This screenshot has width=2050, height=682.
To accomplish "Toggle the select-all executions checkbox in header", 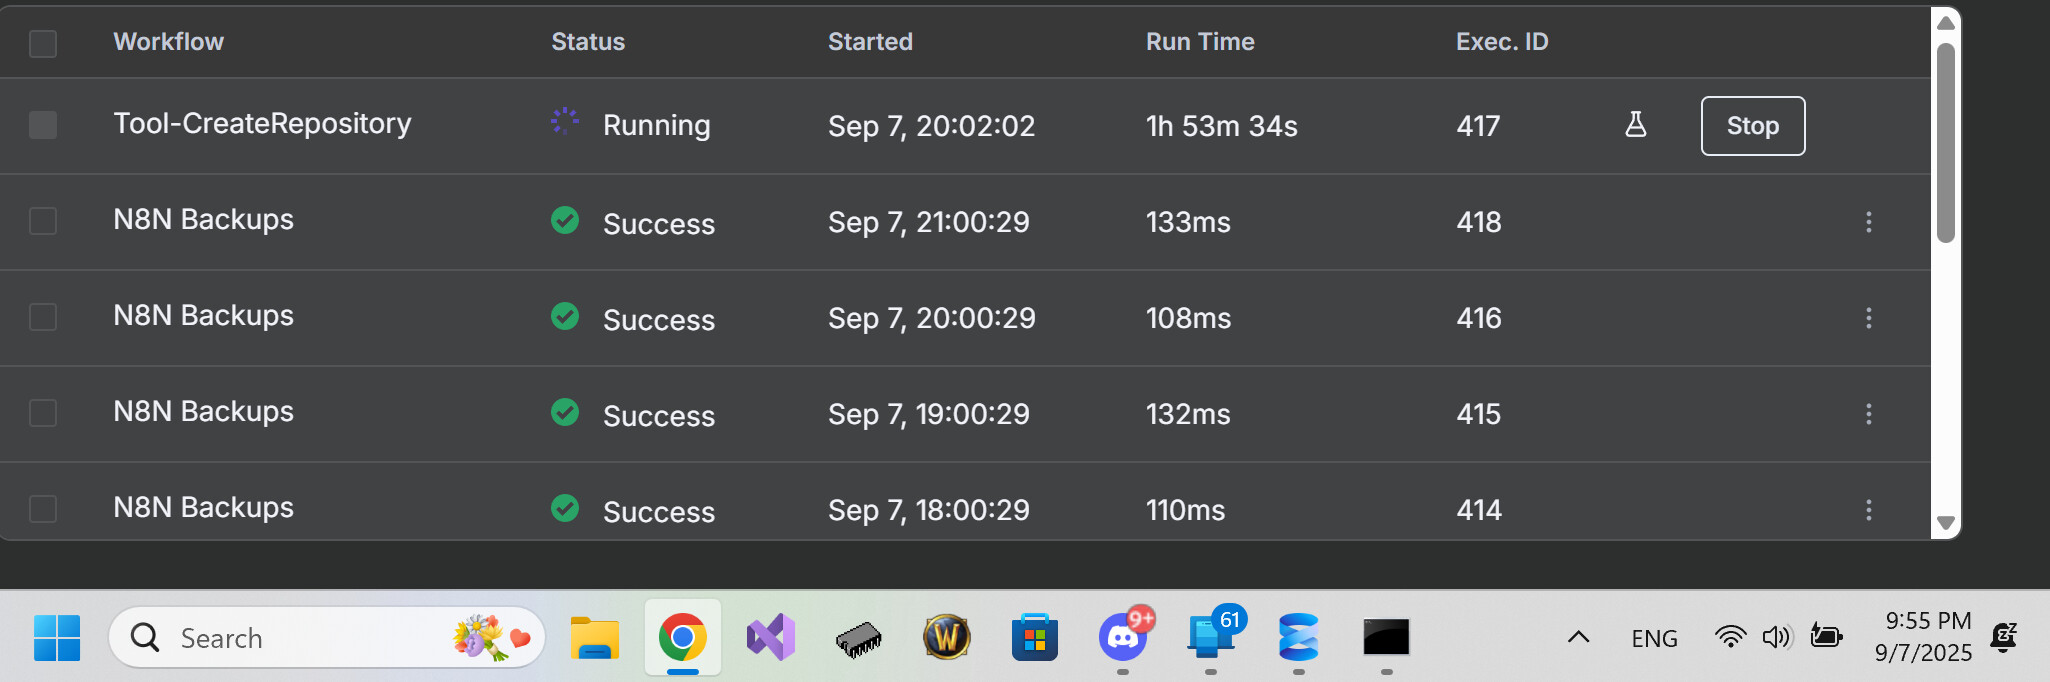I will point(43,43).
